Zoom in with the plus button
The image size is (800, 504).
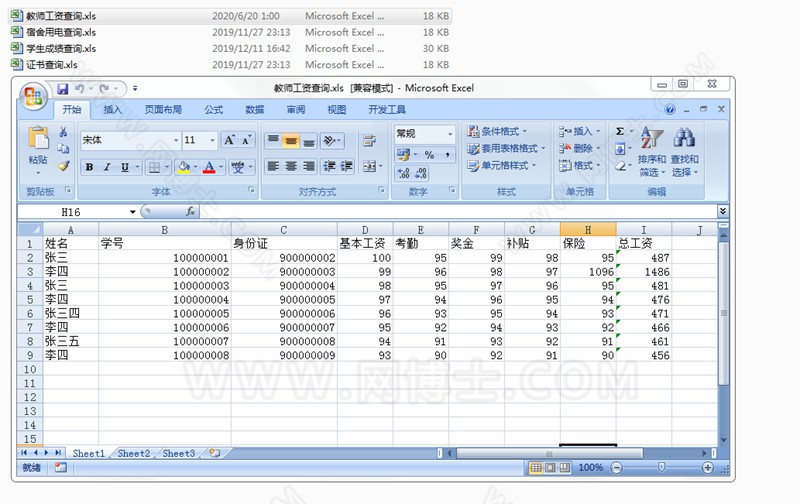707,467
